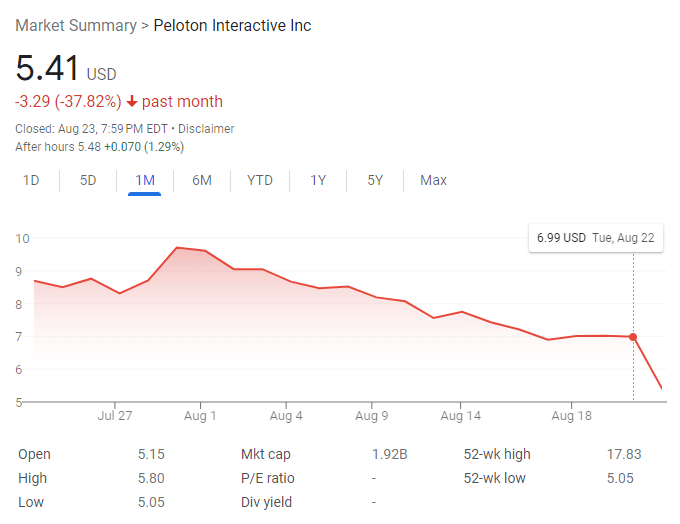Click the Disclaimer link
This screenshot has width=680, height=524.
206,129
